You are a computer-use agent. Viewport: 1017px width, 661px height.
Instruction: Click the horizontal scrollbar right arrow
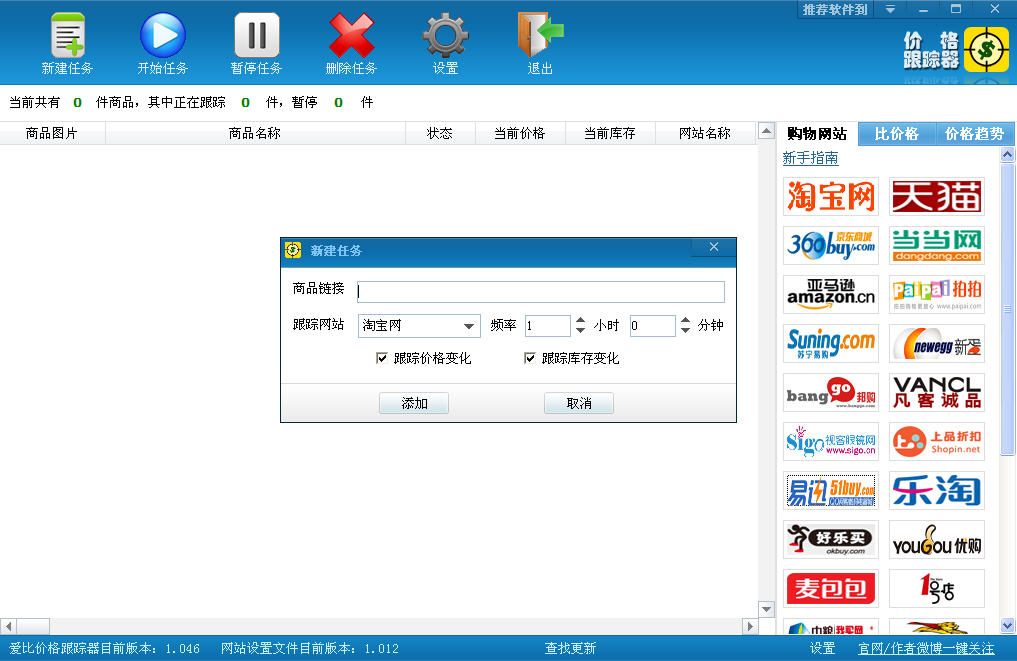point(750,627)
